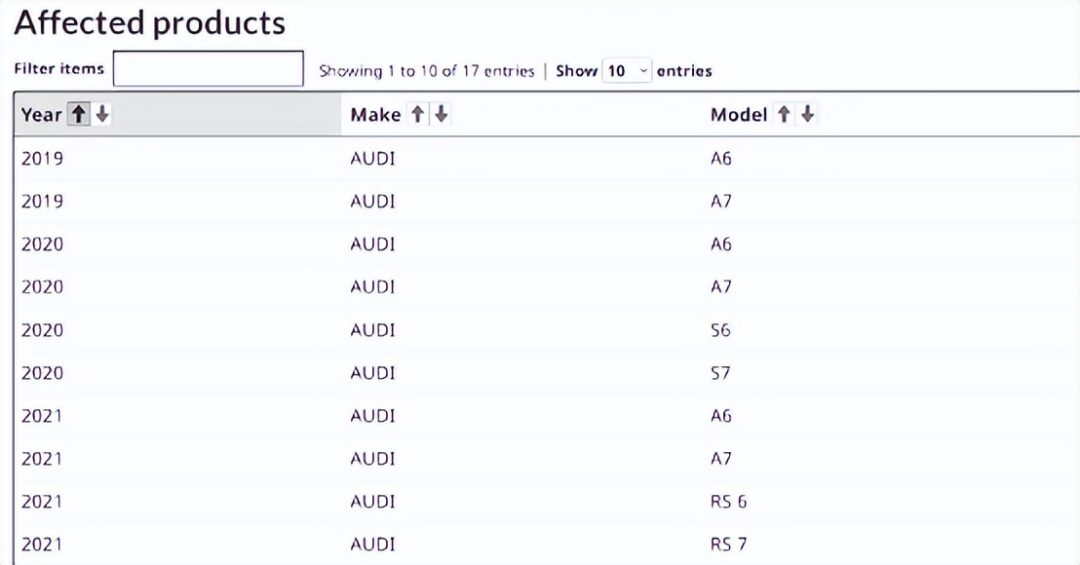Select the 2021 AUDI RS 6 row

(547, 502)
